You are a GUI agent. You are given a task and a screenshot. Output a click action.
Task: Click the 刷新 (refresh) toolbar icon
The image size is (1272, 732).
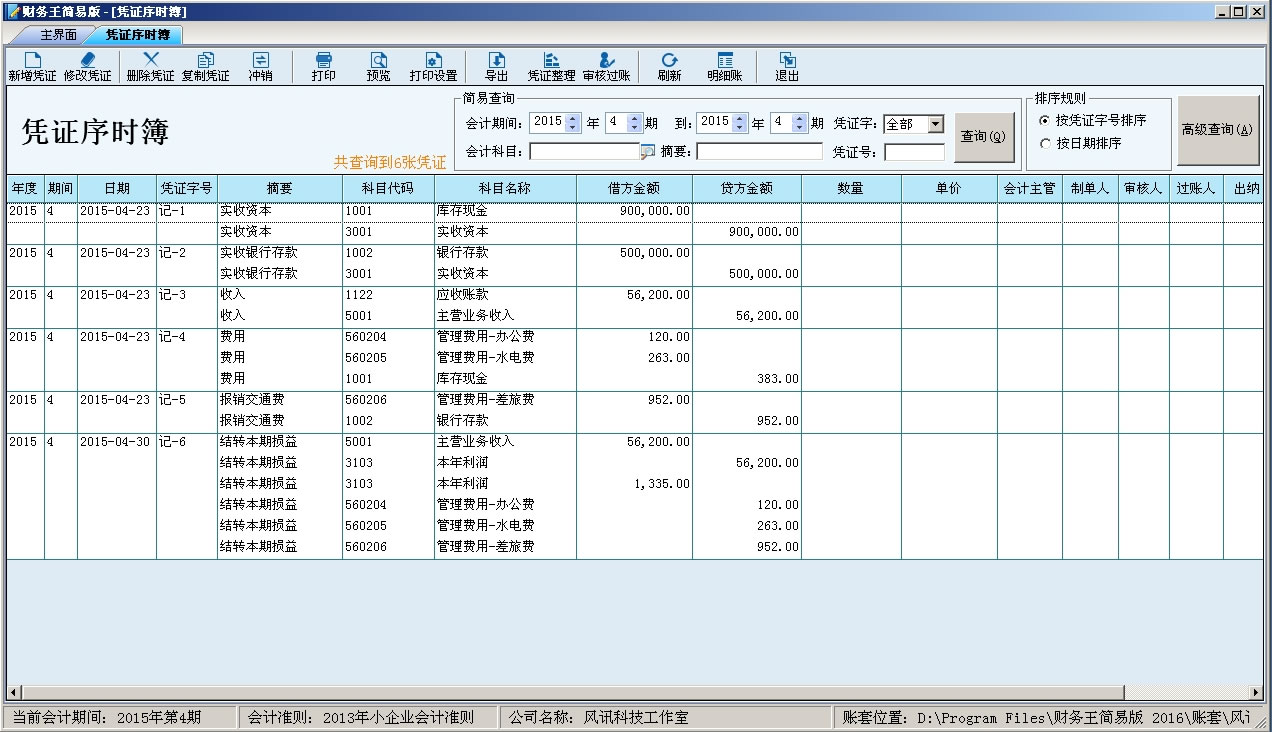(x=669, y=67)
